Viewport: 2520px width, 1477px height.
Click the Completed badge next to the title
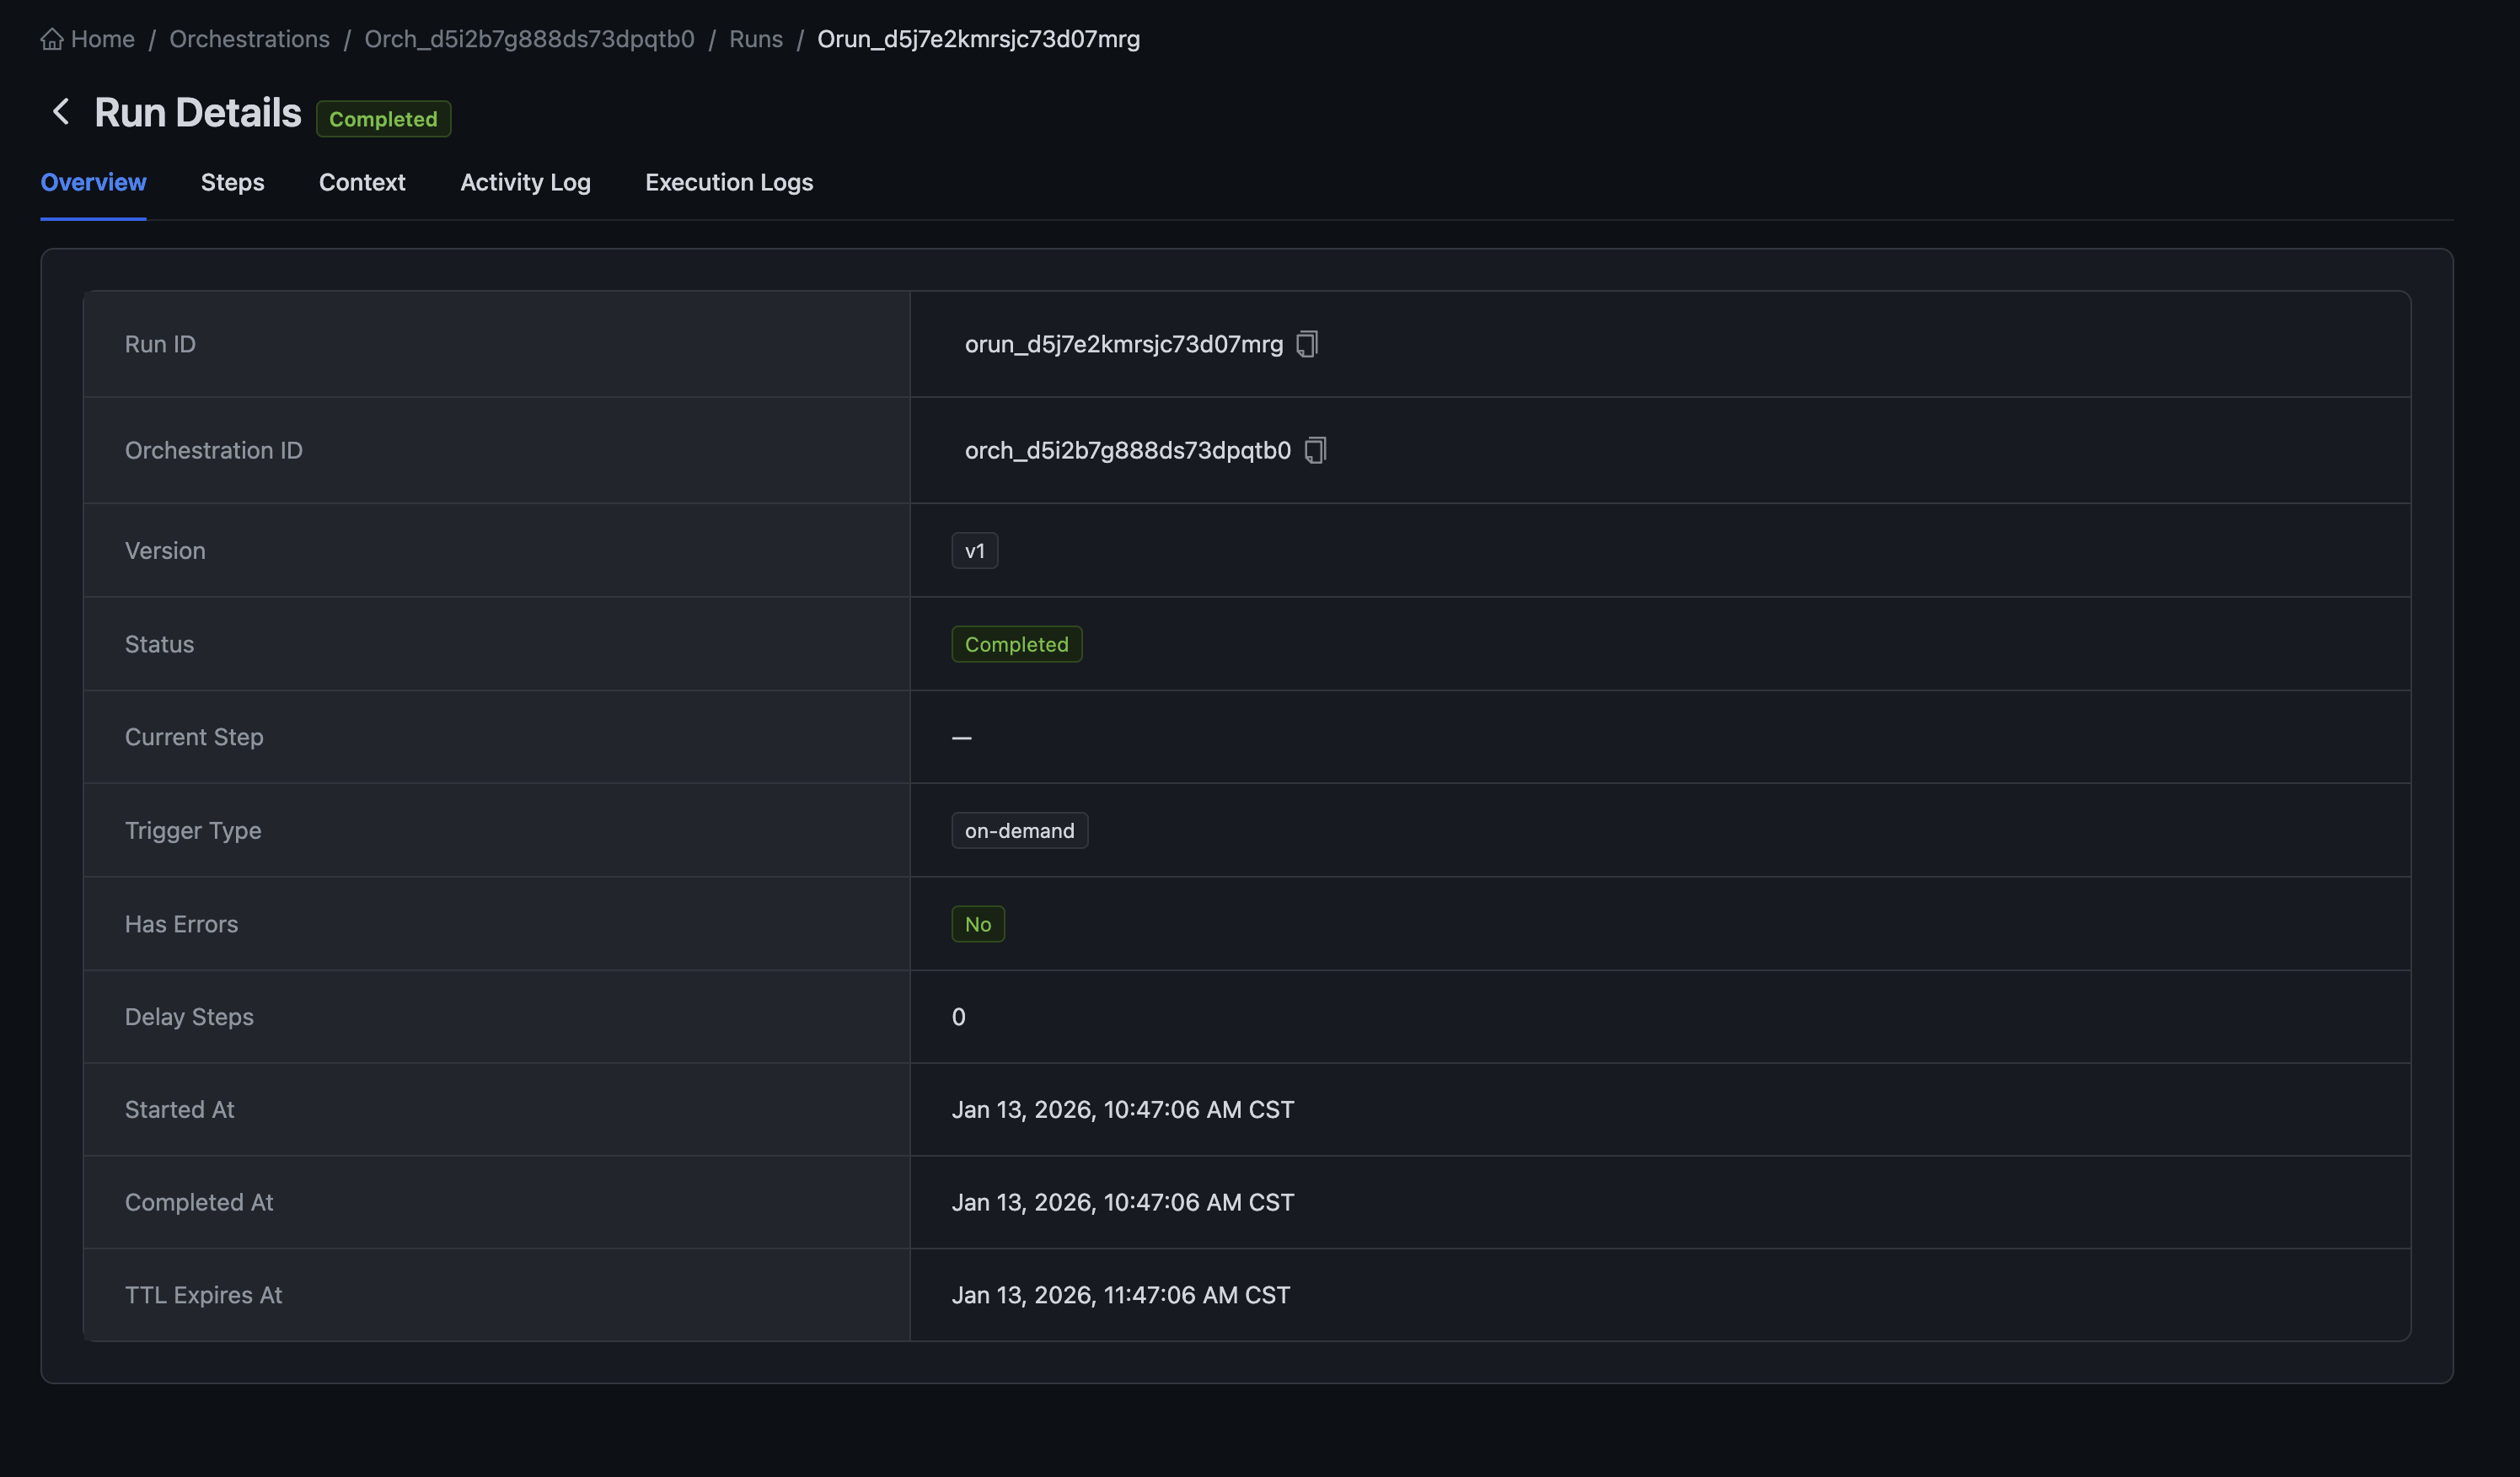[x=383, y=119]
